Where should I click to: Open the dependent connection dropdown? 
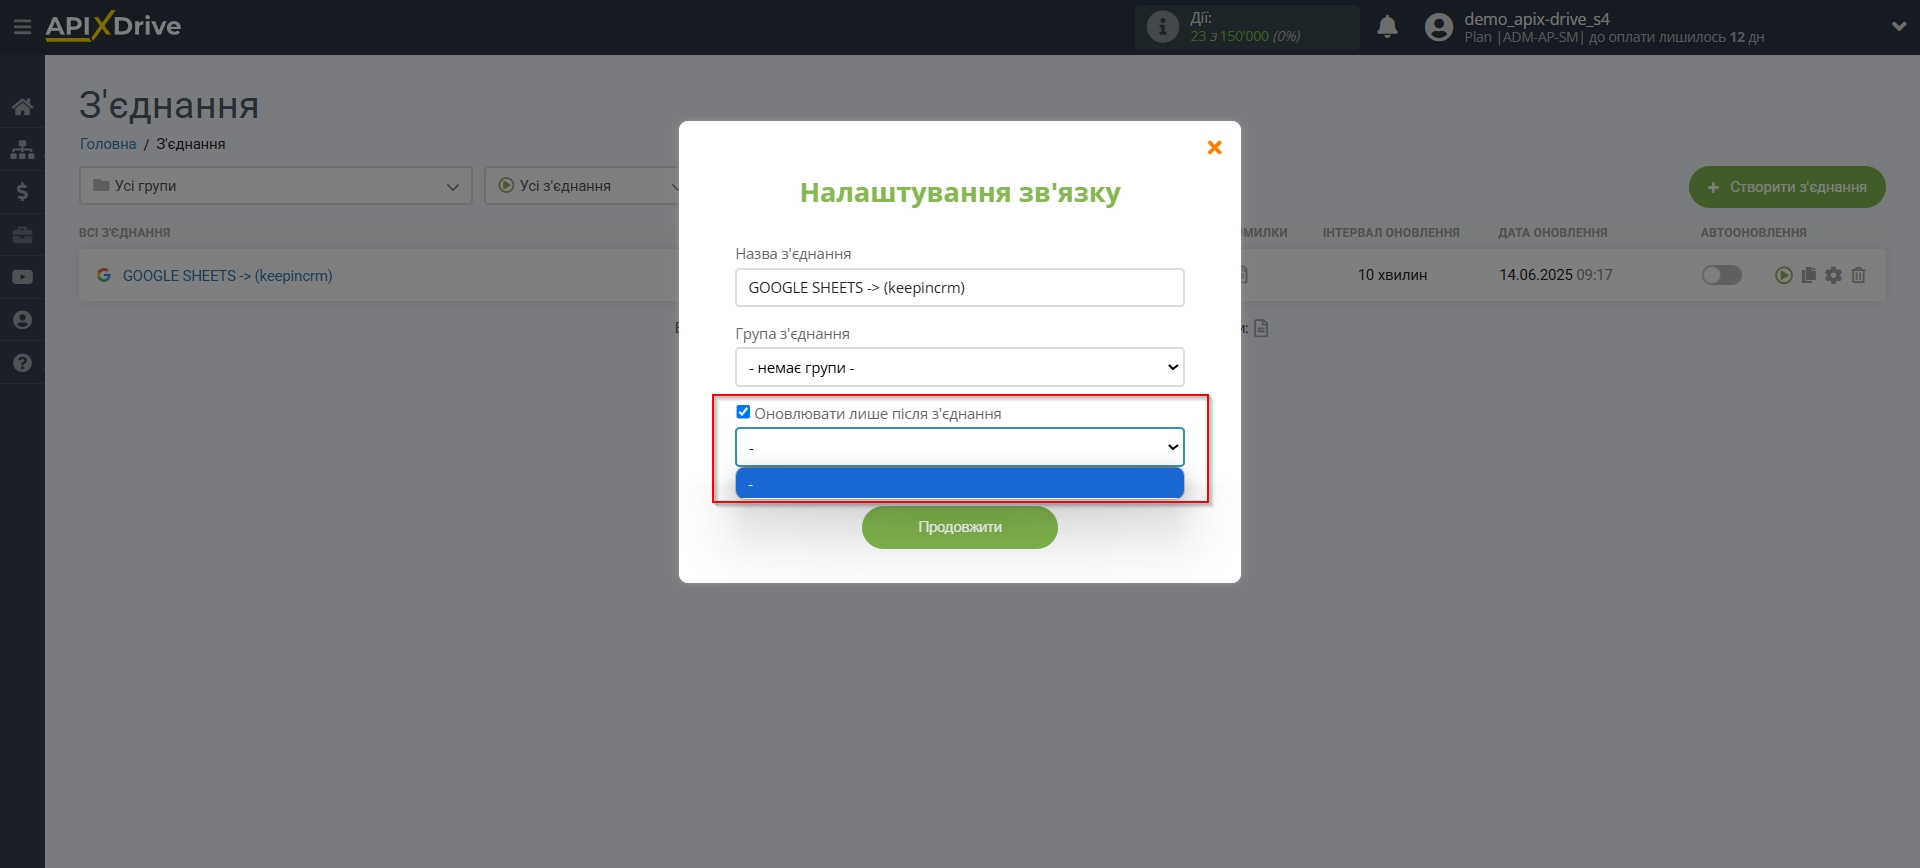tap(960, 447)
